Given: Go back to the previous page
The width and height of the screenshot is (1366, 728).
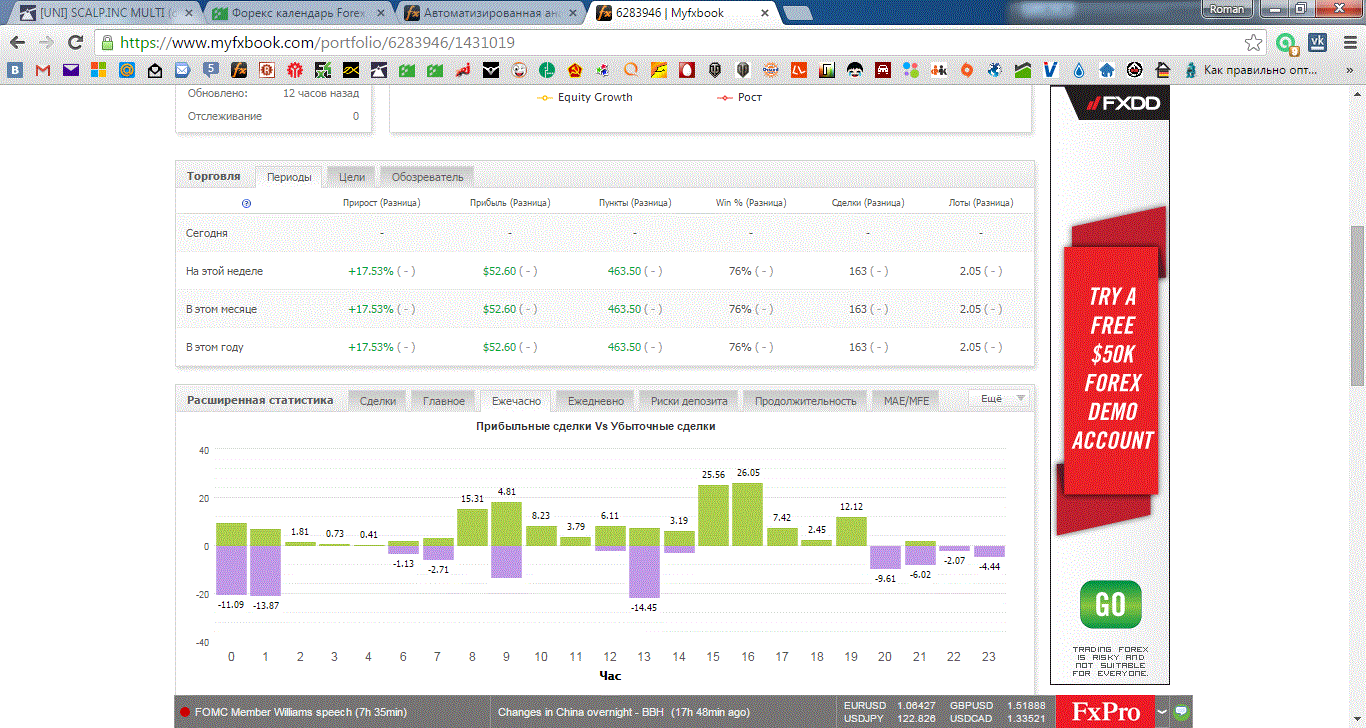Looking at the screenshot, I should (17, 43).
